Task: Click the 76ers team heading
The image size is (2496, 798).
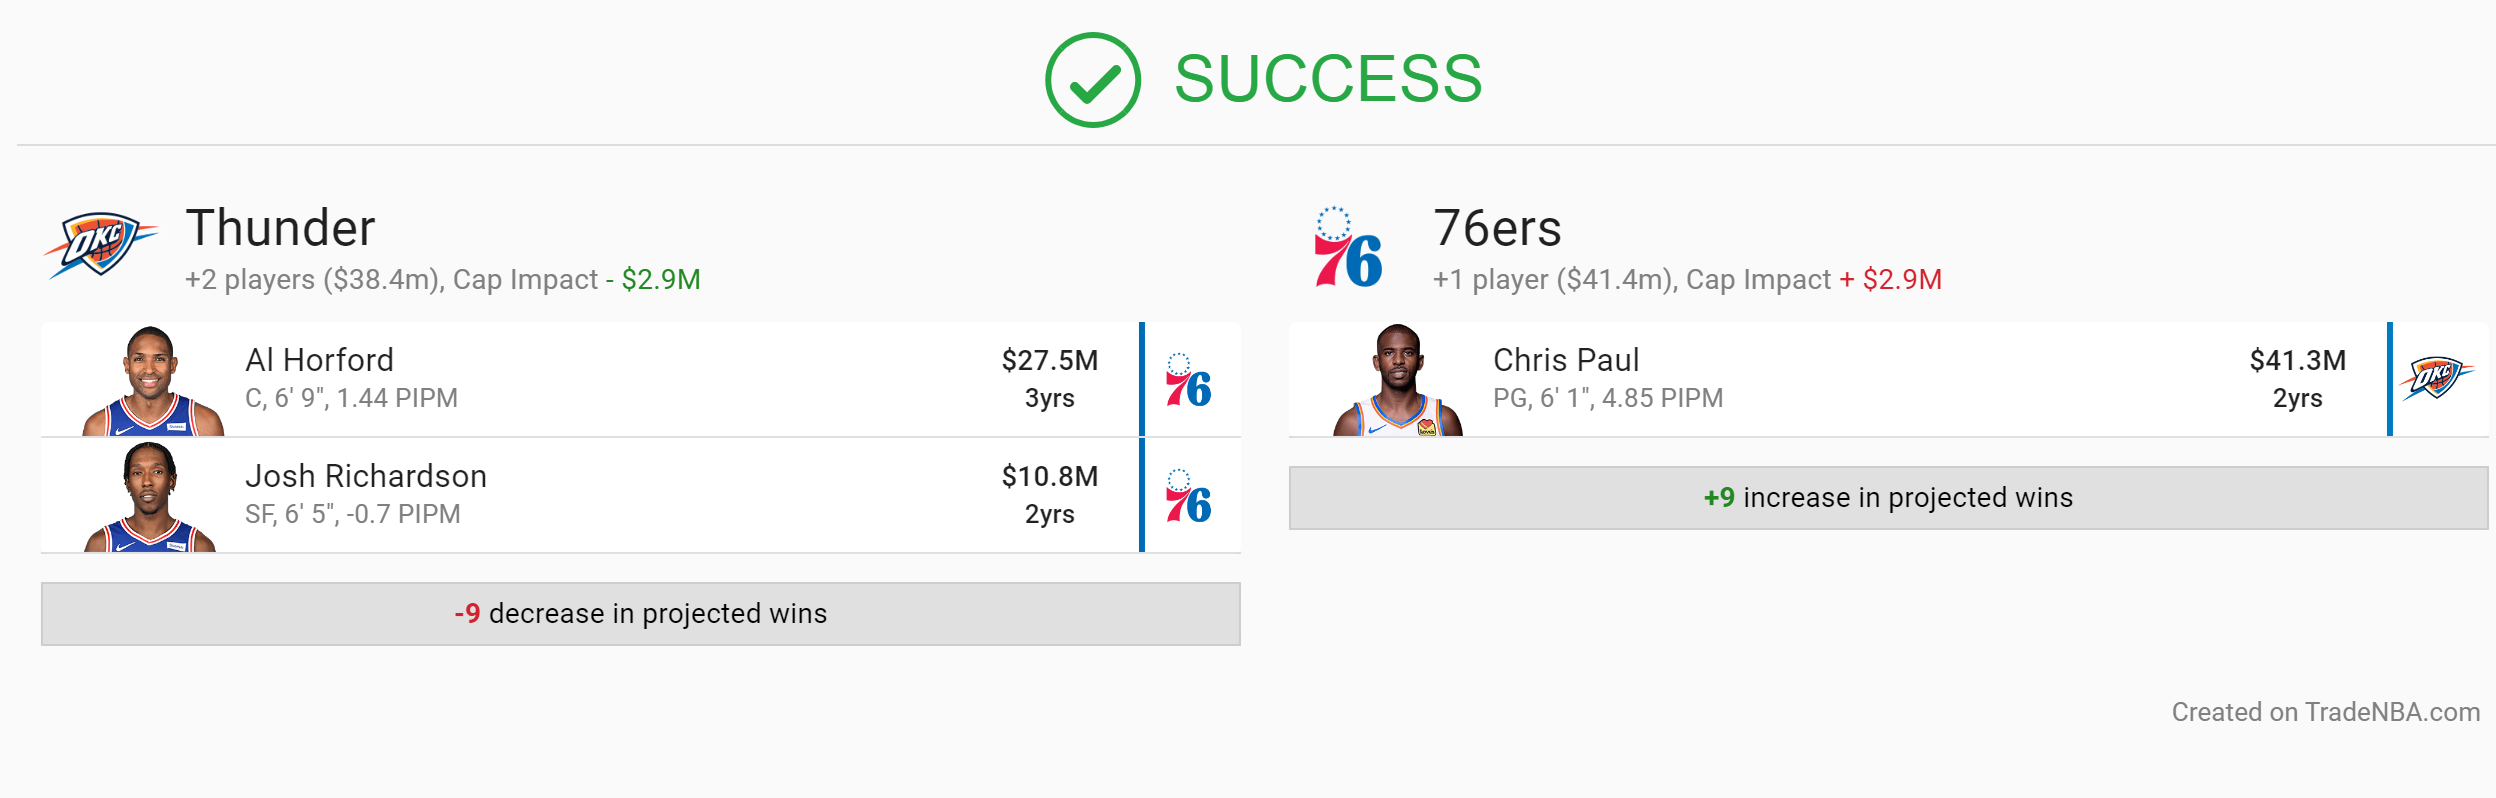Action: (1497, 228)
